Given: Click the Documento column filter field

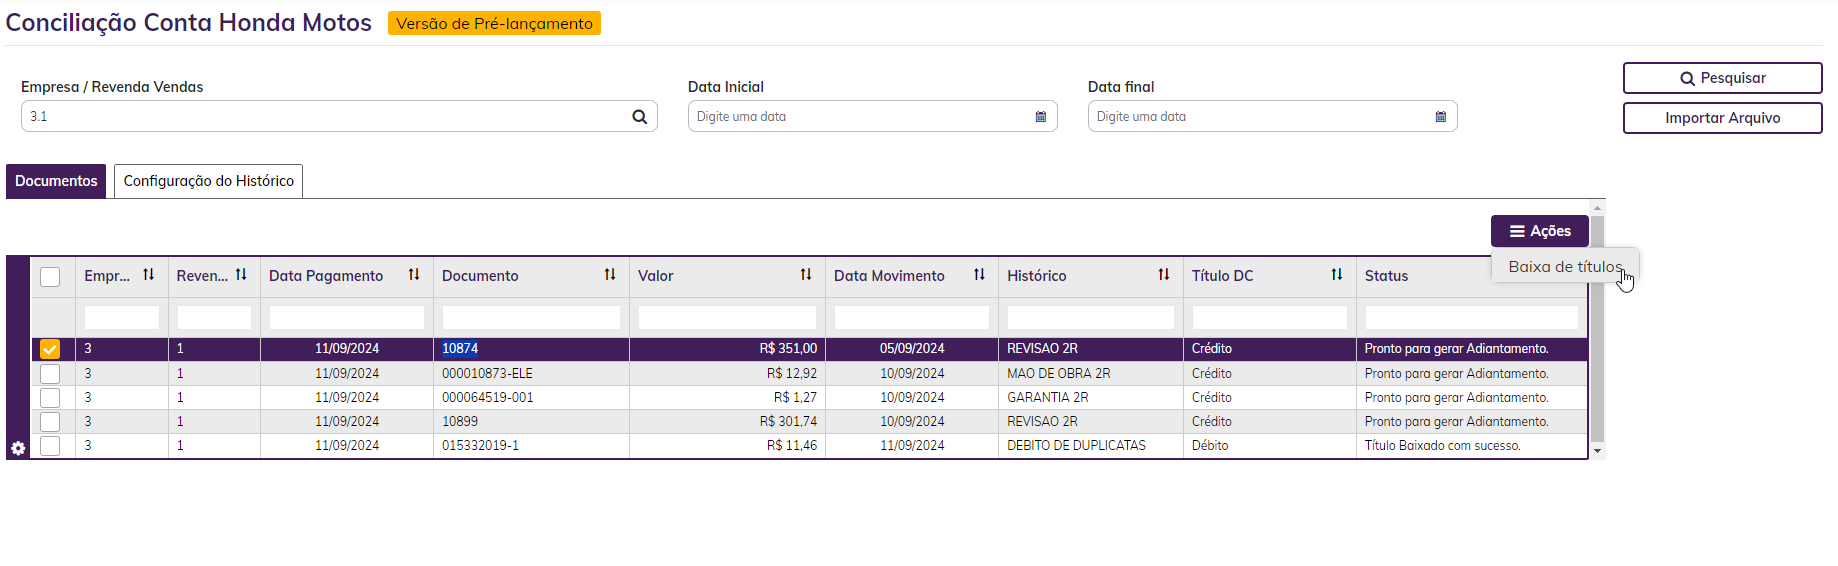Looking at the screenshot, I should click(x=531, y=318).
